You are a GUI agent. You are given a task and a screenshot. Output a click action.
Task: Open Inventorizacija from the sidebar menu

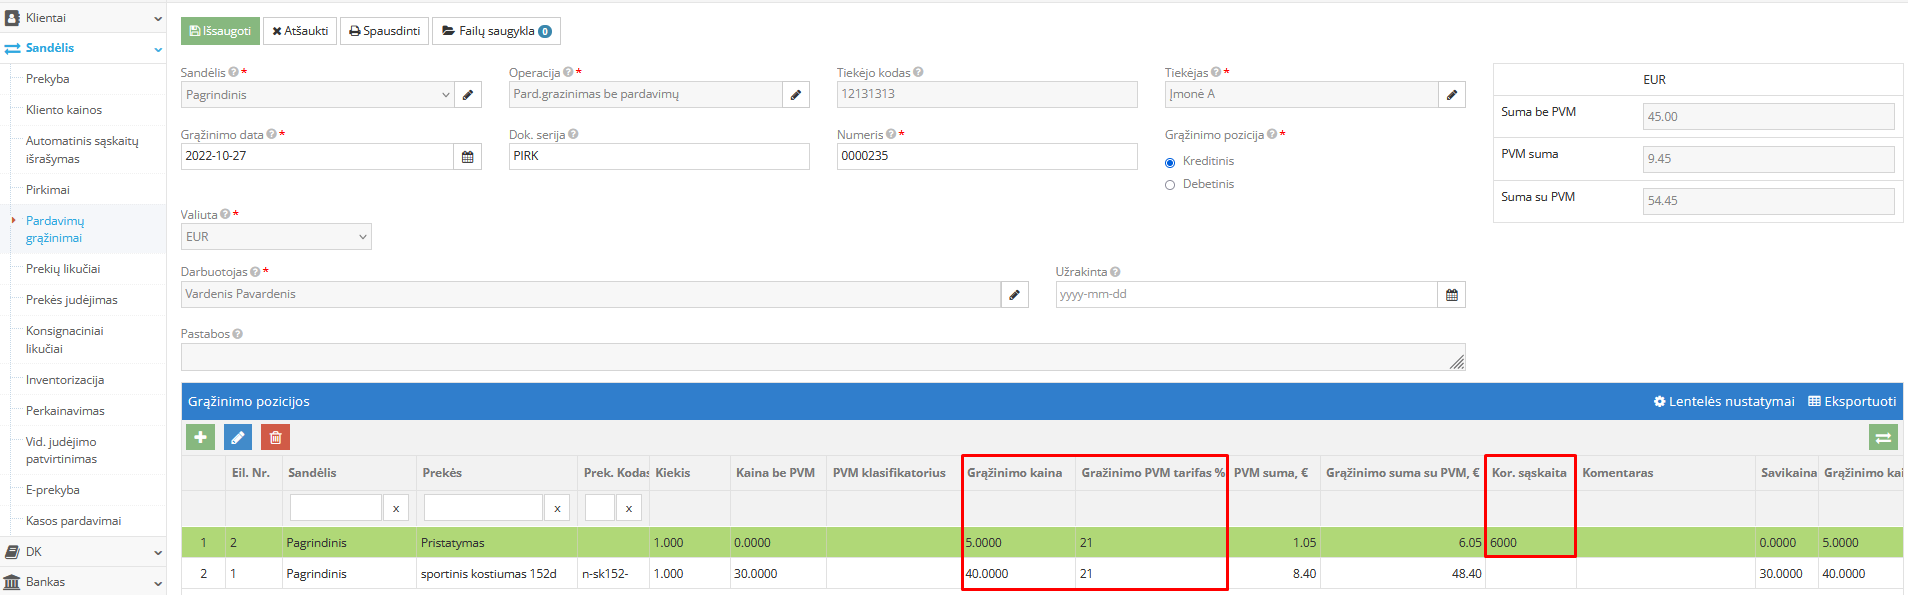(x=65, y=380)
